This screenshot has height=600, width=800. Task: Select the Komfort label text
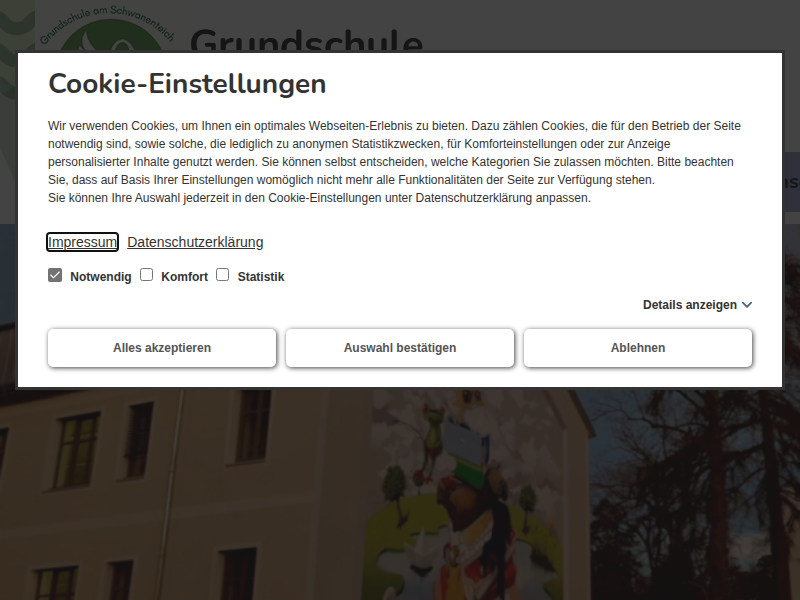(x=184, y=277)
